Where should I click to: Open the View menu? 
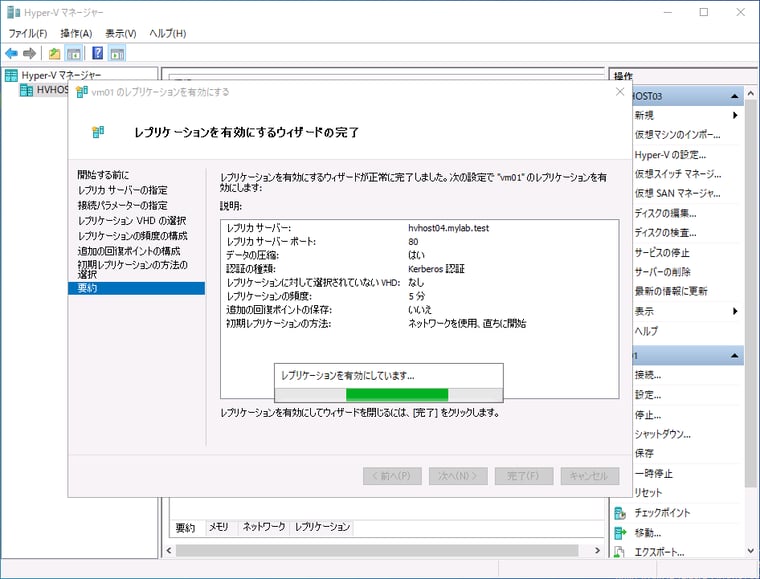click(x=121, y=33)
